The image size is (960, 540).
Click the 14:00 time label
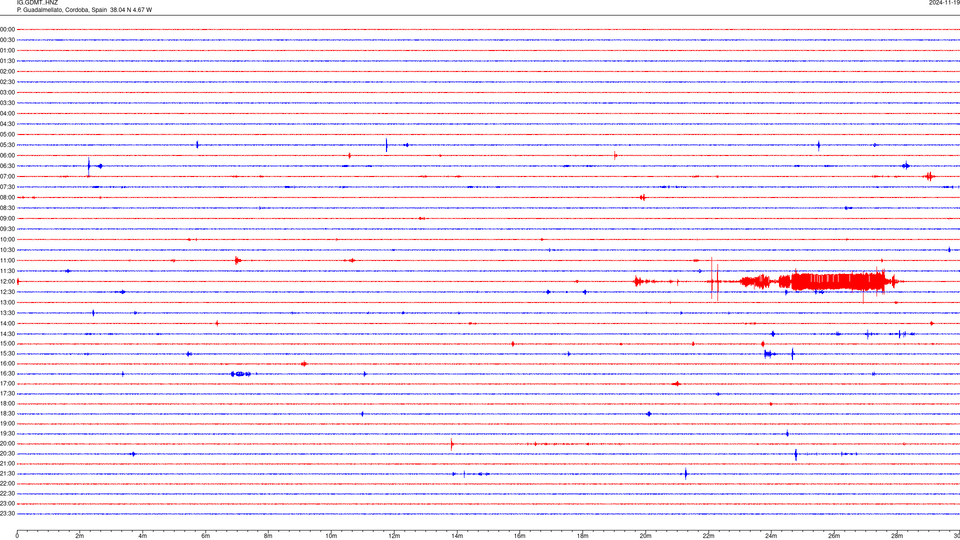tap(7, 323)
